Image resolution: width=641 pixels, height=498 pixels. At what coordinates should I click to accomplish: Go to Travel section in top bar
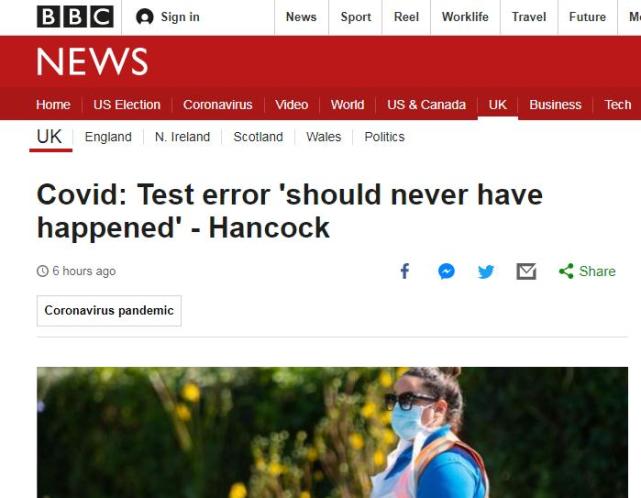pyautogui.click(x=529, y=17)
